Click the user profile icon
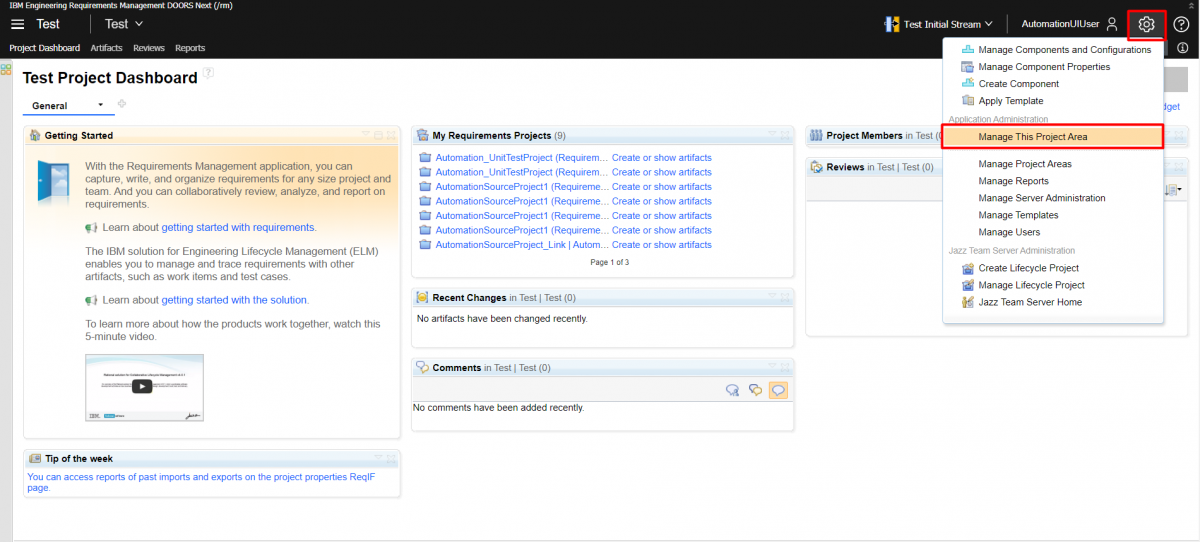1200x542 pixels. (x=1112, y=24)
